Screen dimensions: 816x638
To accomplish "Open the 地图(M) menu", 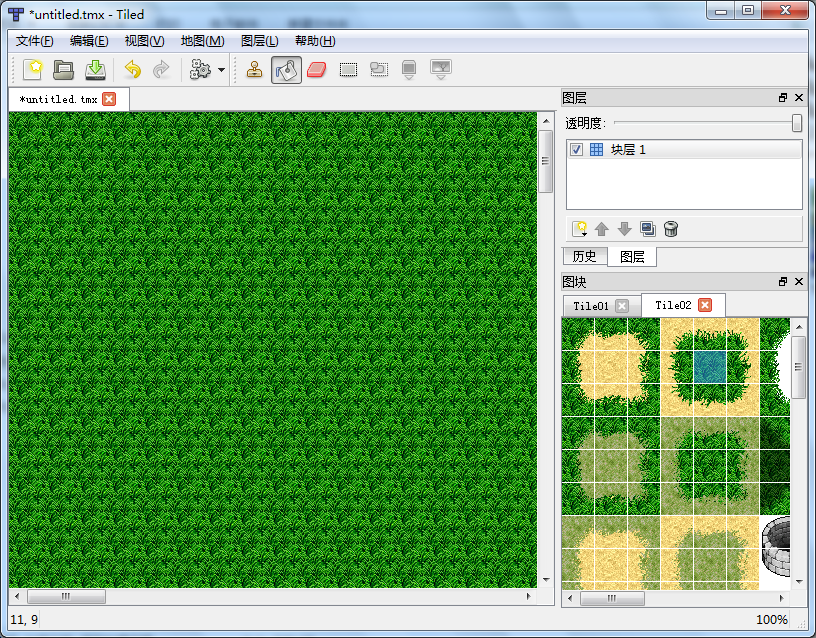I will (202, 41).
